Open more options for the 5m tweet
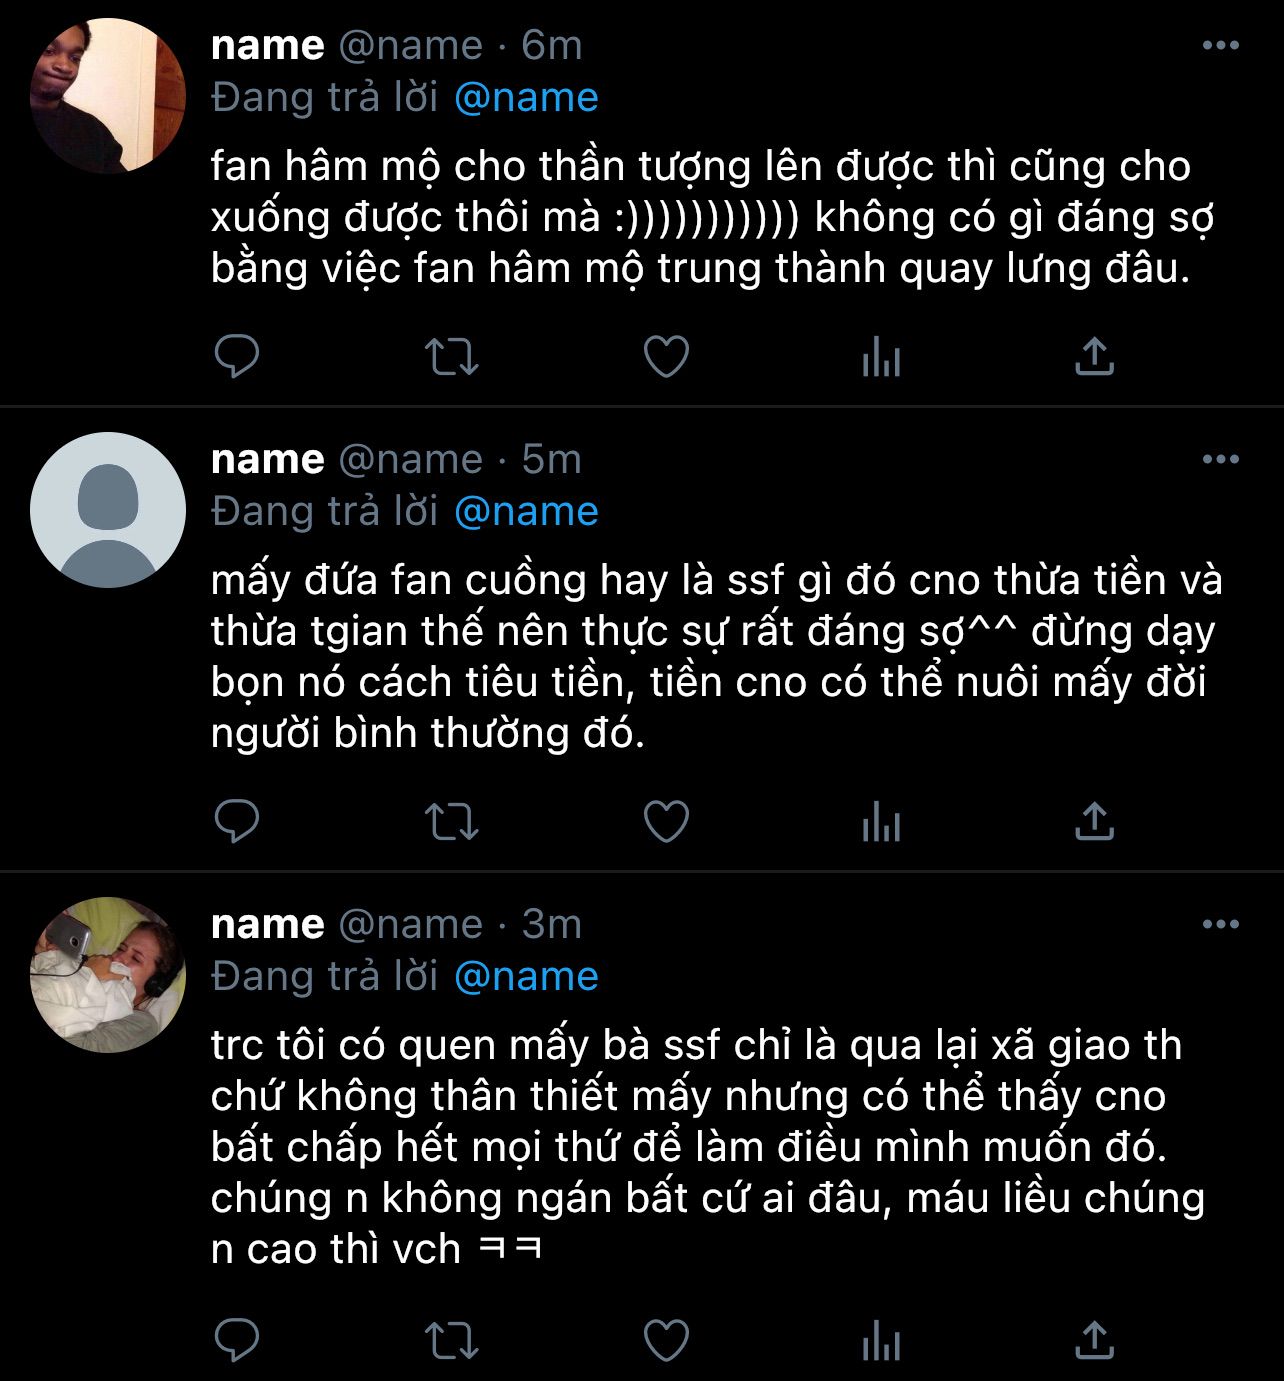This screenshot has height=1381, width=1284. point(1220,460)
